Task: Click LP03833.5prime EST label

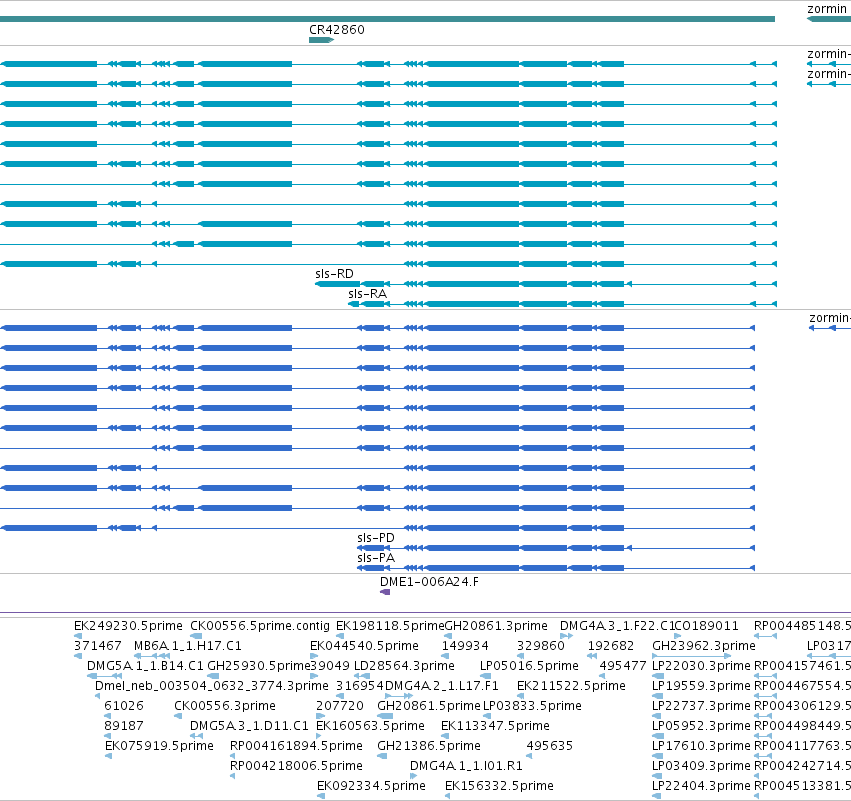Action: pos(532,706)
